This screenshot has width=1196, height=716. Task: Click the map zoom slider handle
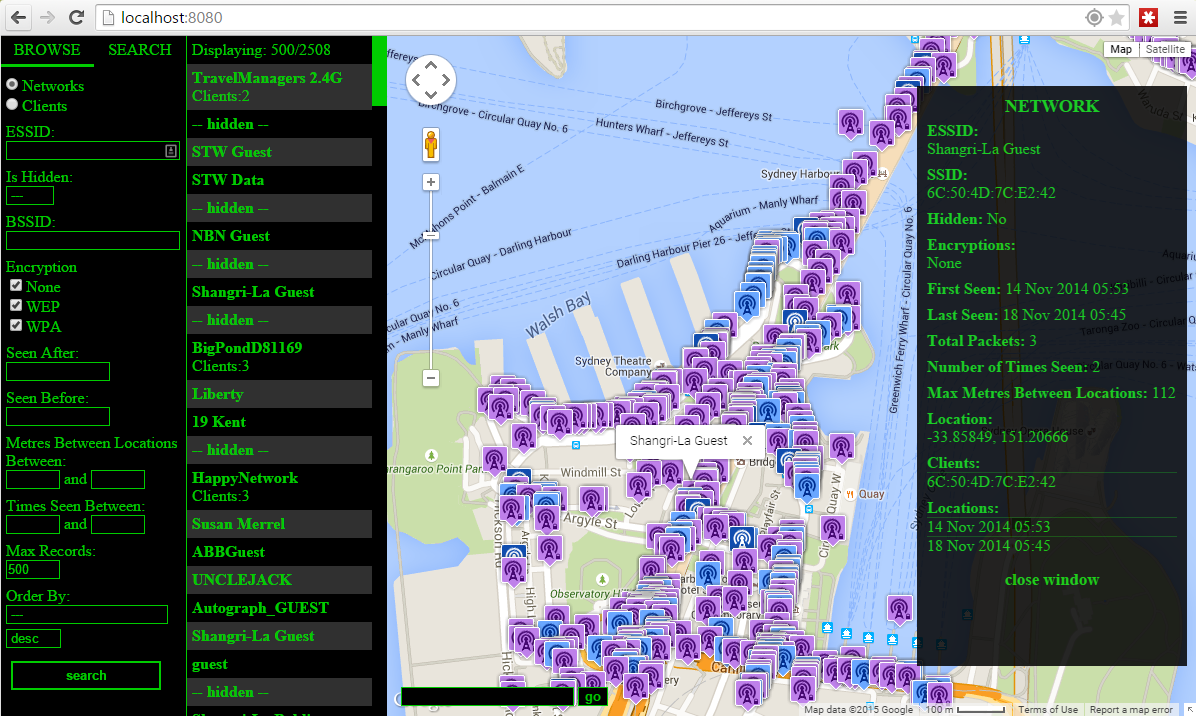pyautogui.click(x=431, y=236)
